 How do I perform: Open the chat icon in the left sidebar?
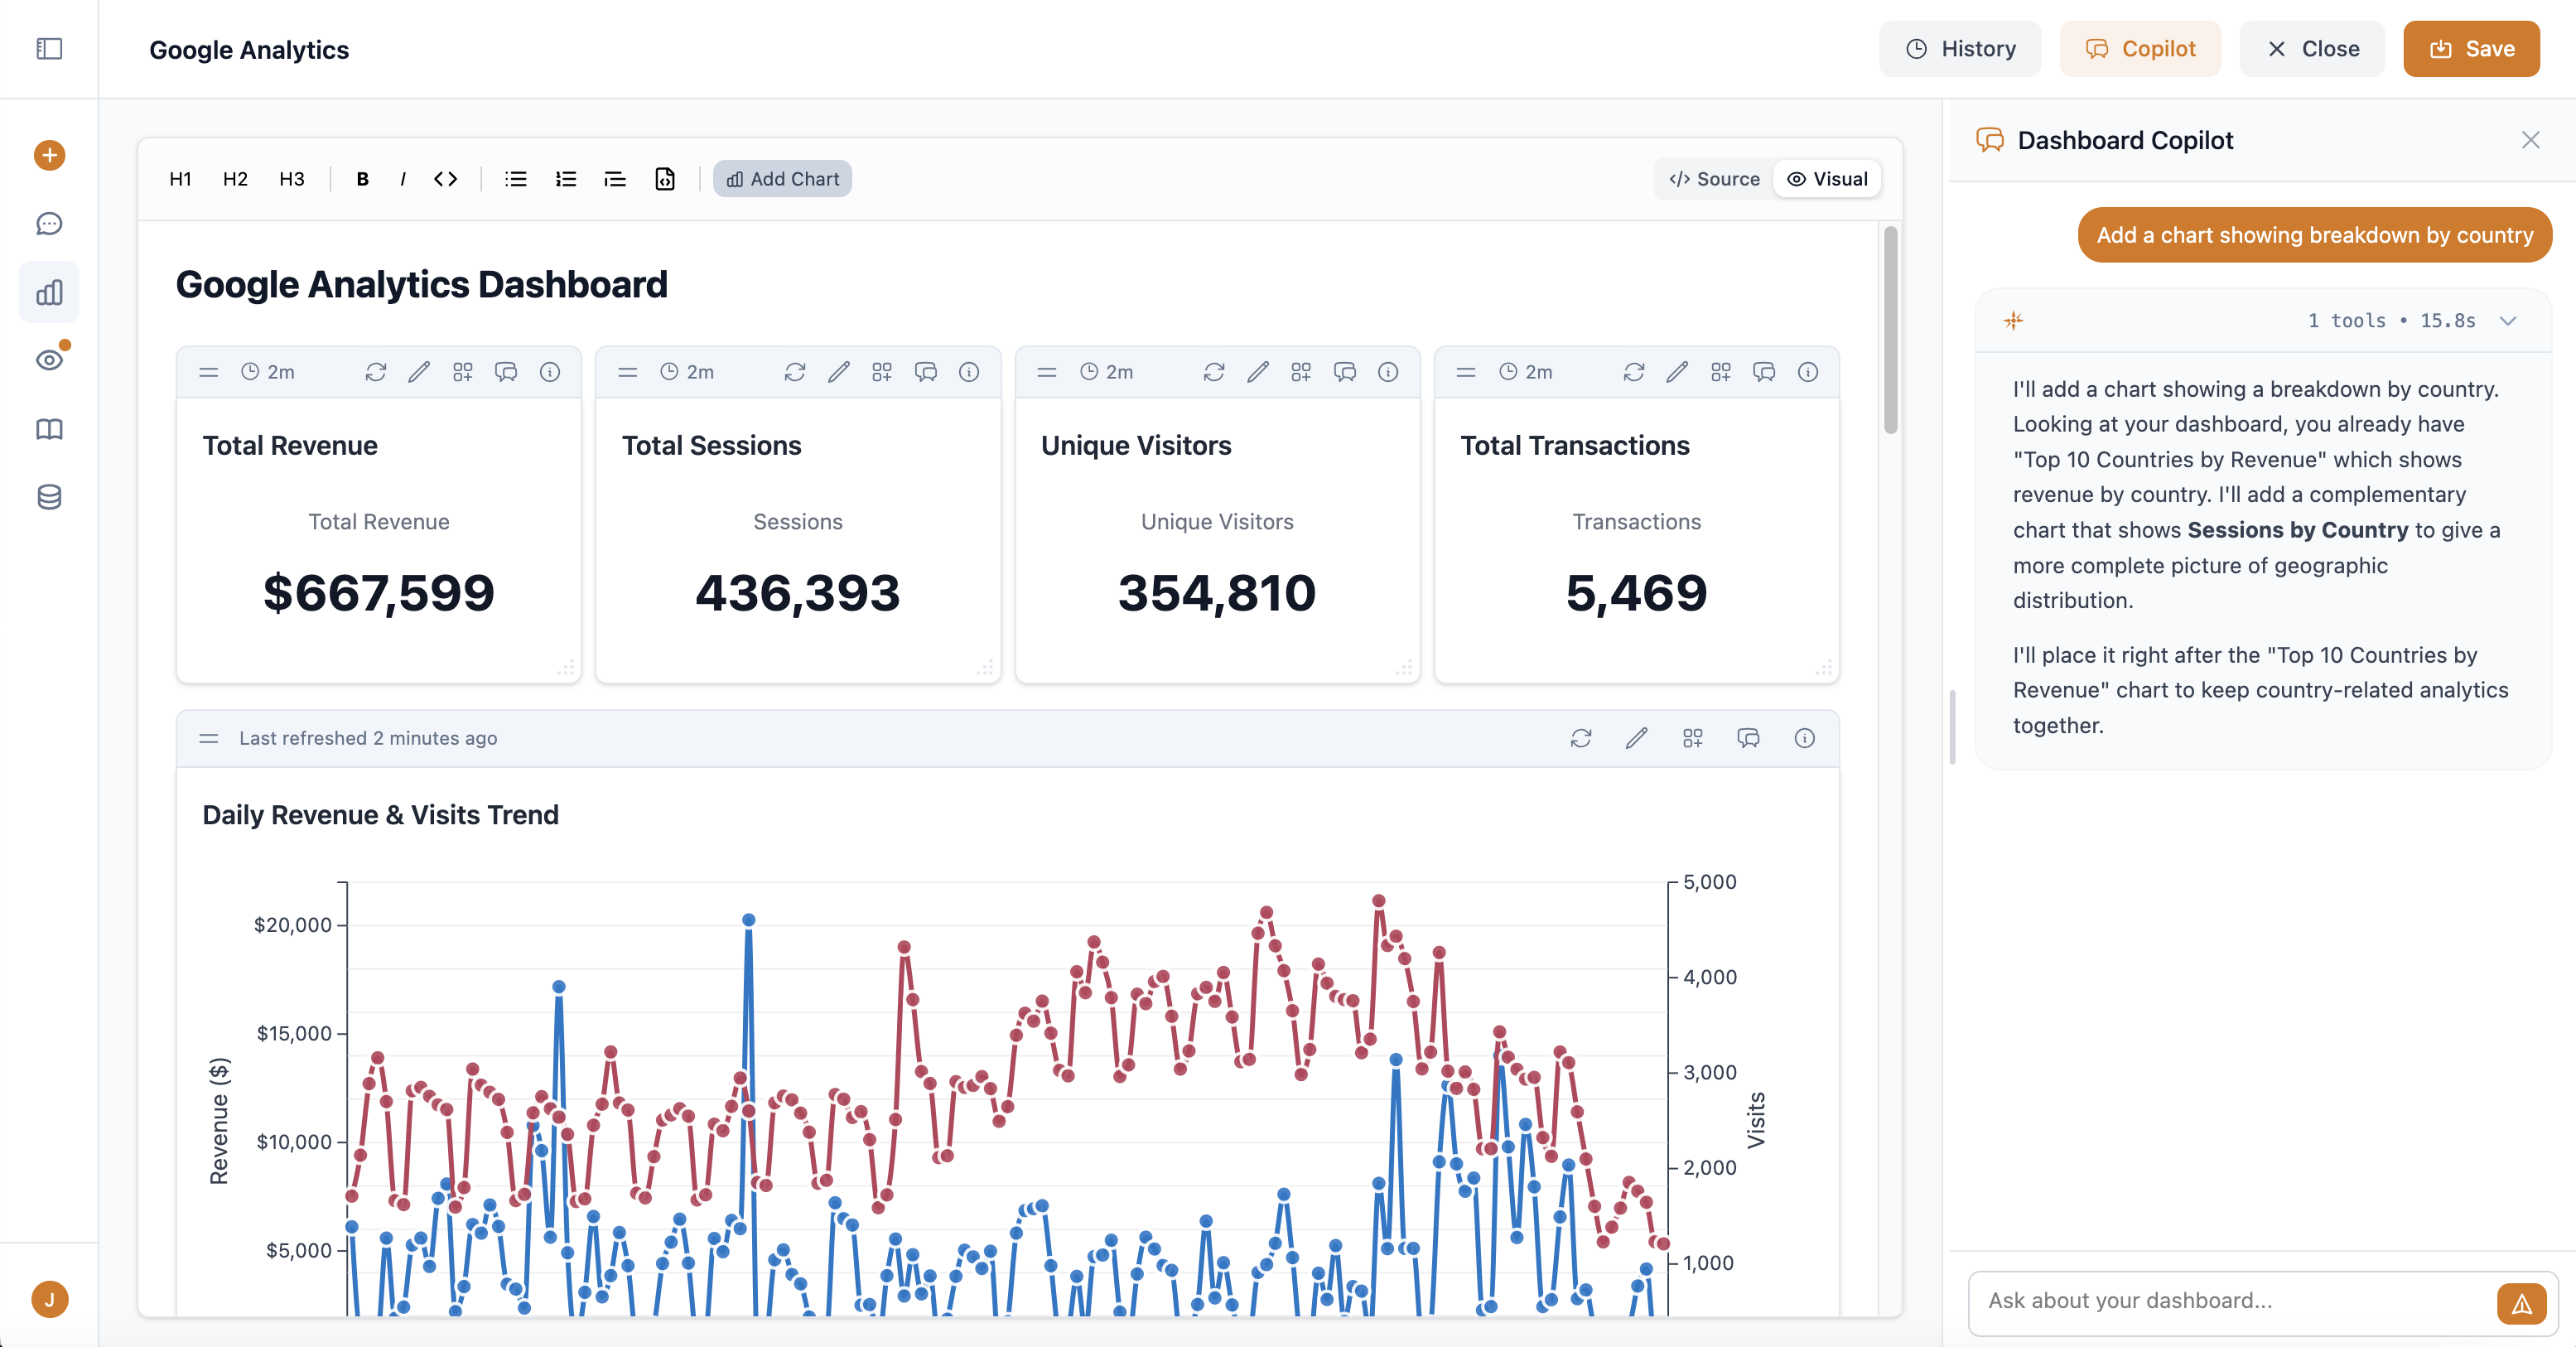49,223
